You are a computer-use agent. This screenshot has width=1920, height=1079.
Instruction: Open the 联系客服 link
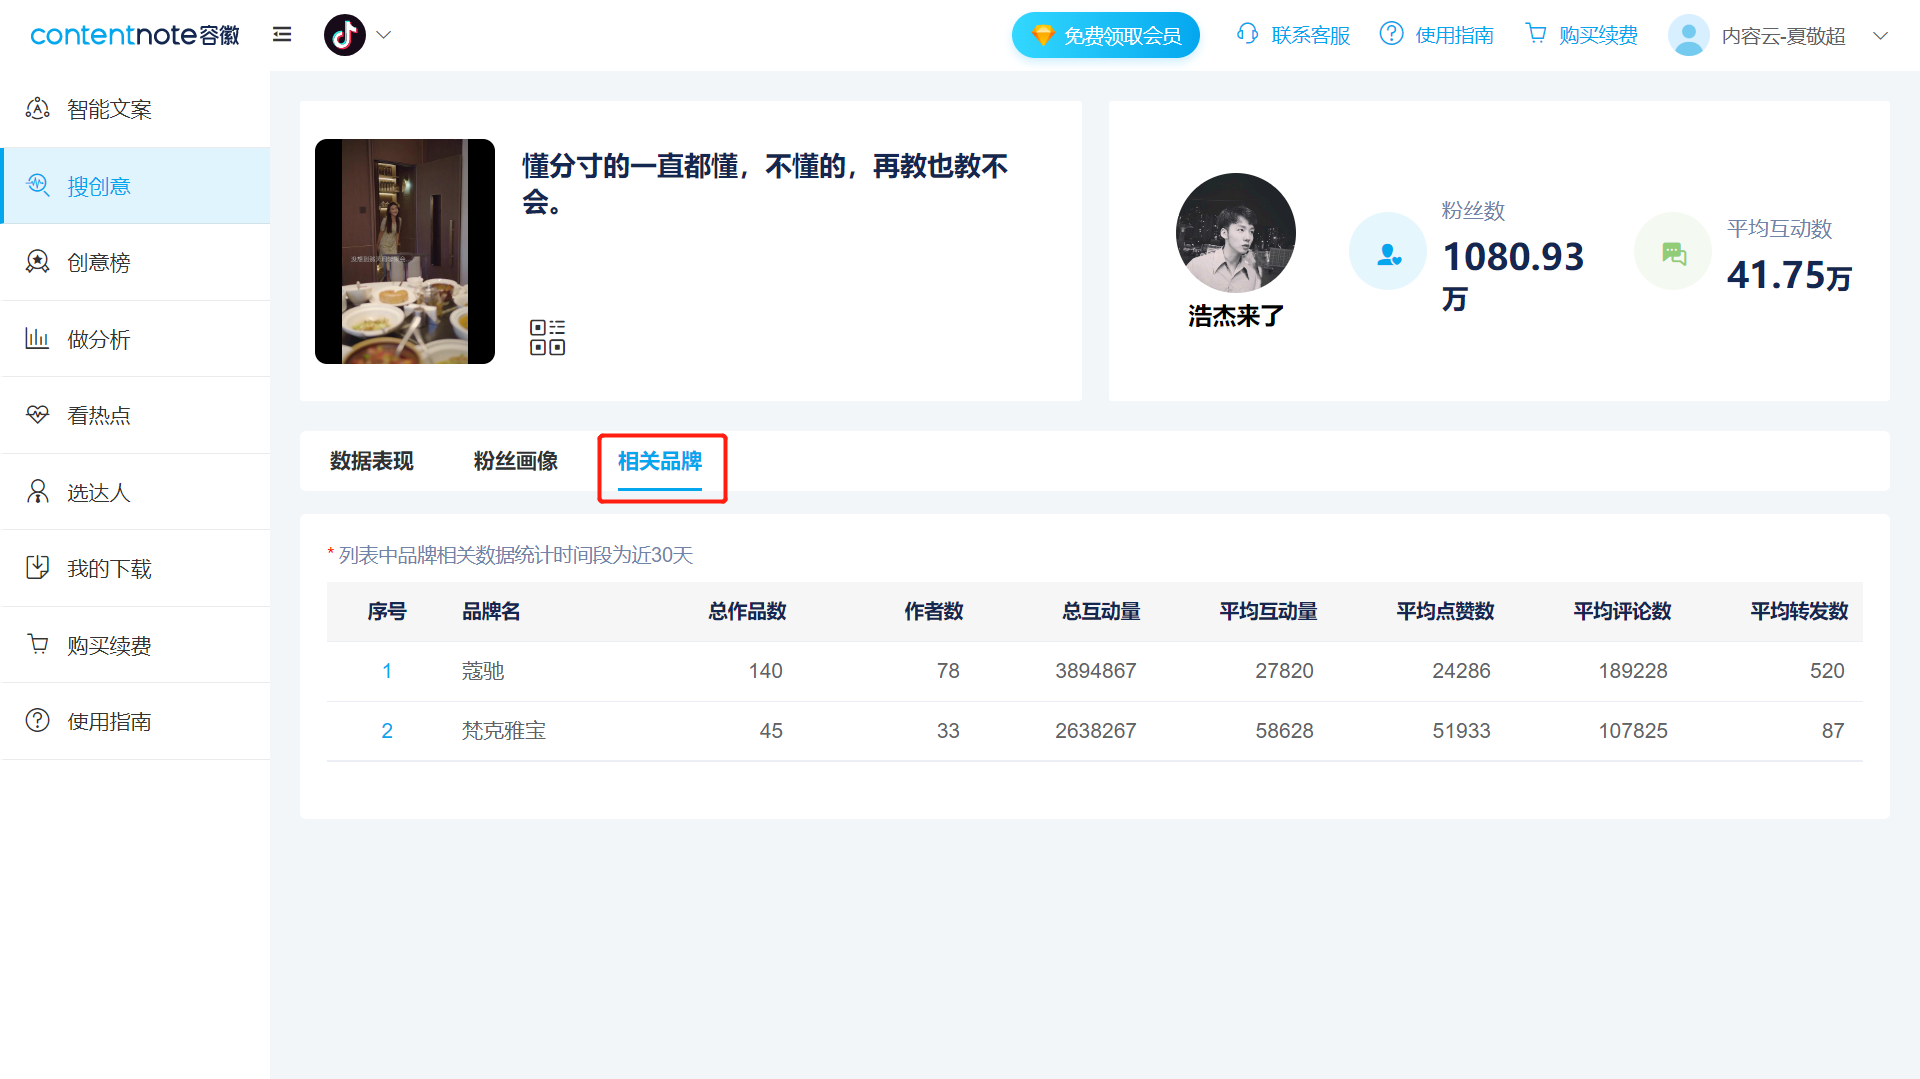[1310, 35]
